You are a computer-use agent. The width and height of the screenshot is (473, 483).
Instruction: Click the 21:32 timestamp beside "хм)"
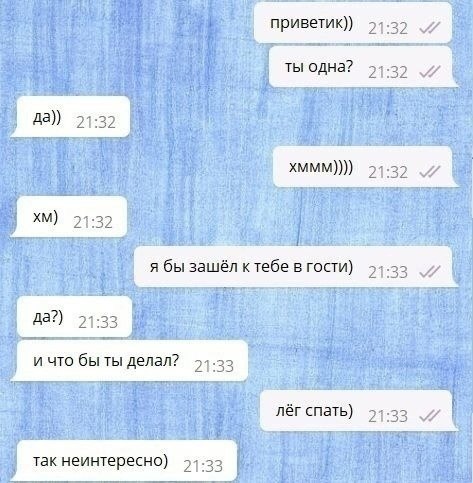click(x=93, y=222)
